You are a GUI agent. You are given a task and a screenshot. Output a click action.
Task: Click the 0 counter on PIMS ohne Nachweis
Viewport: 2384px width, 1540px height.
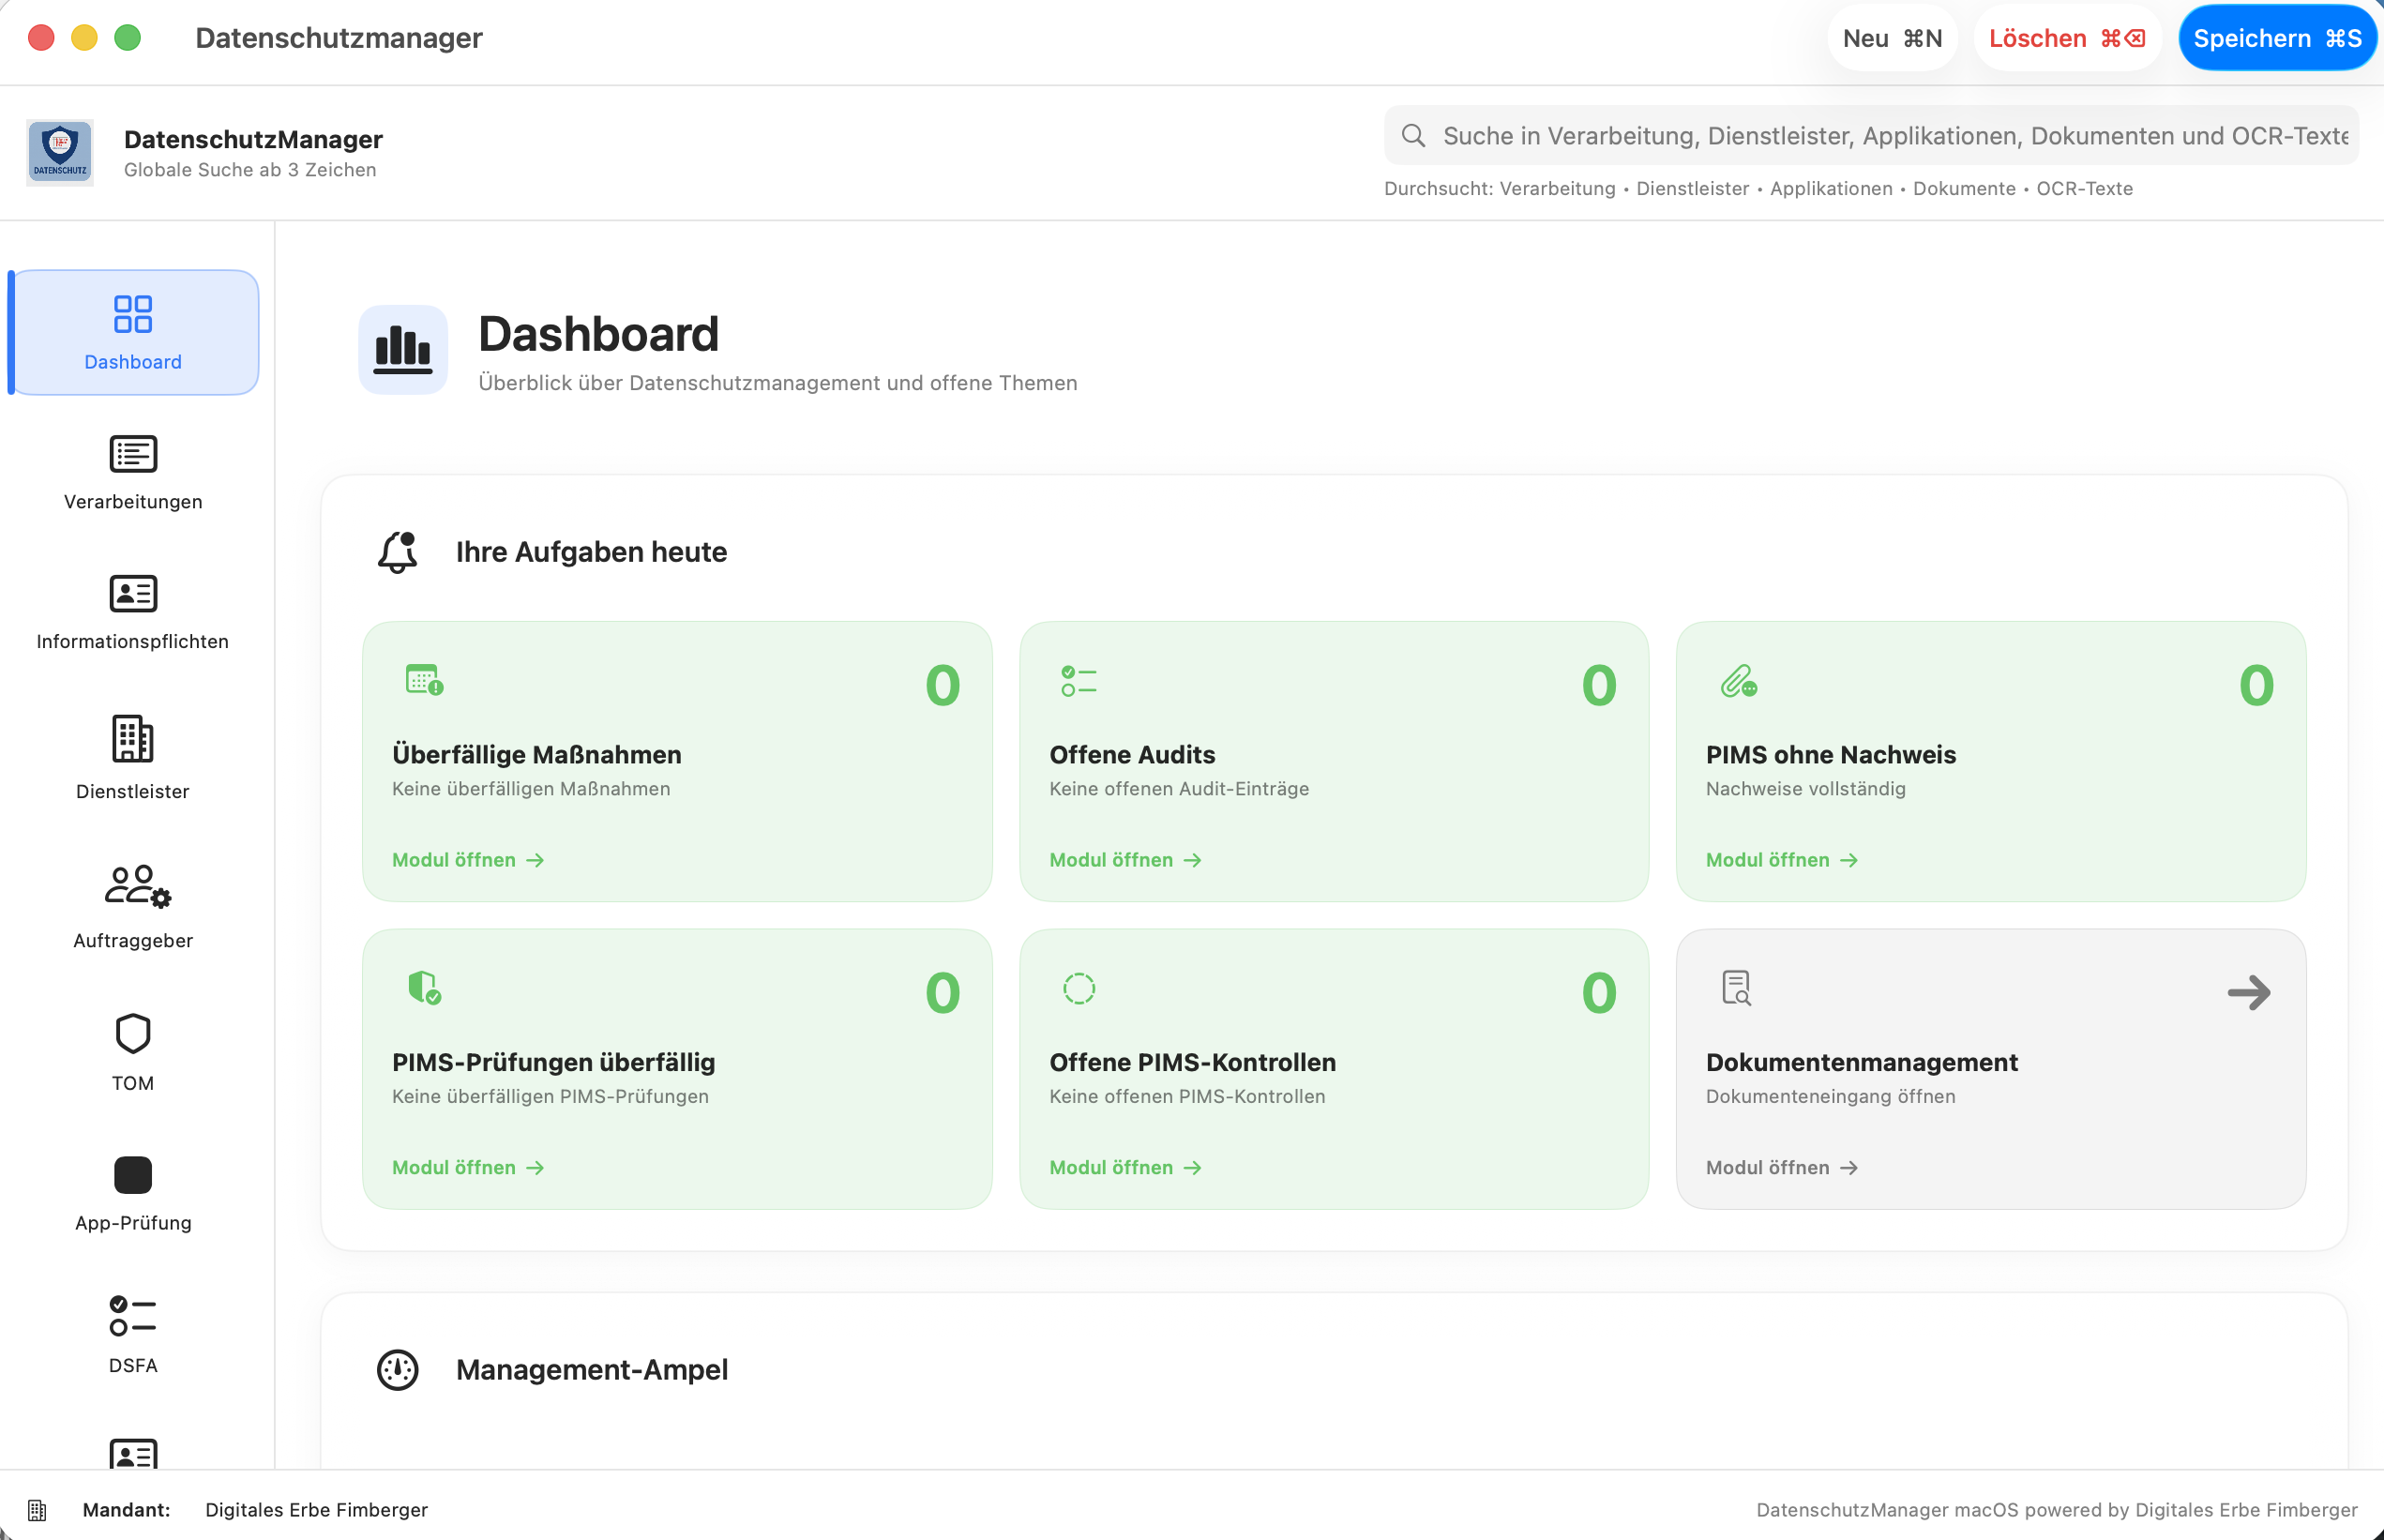pos(2256,686)
